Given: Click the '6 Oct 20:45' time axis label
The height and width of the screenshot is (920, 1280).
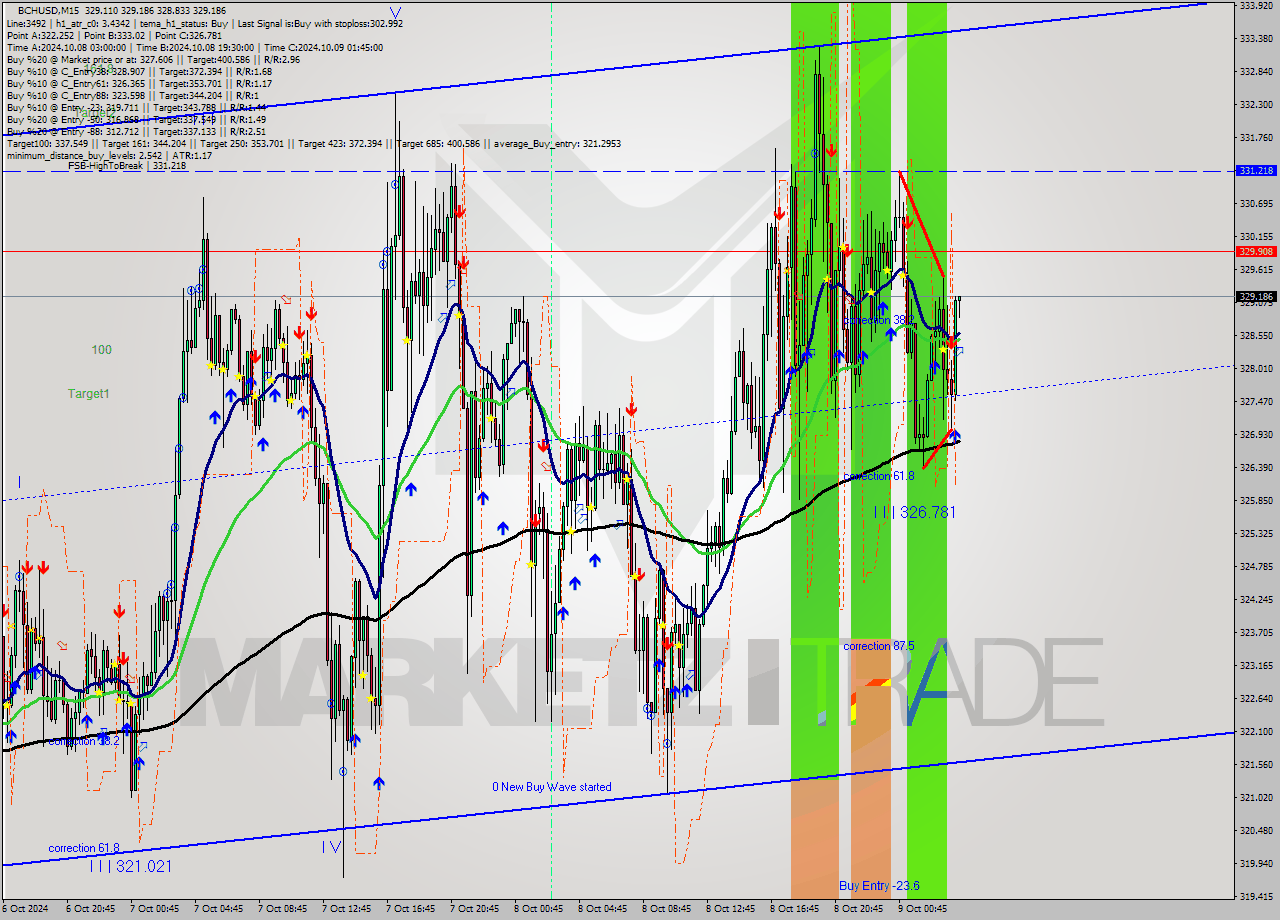Looking at the screenshot, I should [89, 909].
